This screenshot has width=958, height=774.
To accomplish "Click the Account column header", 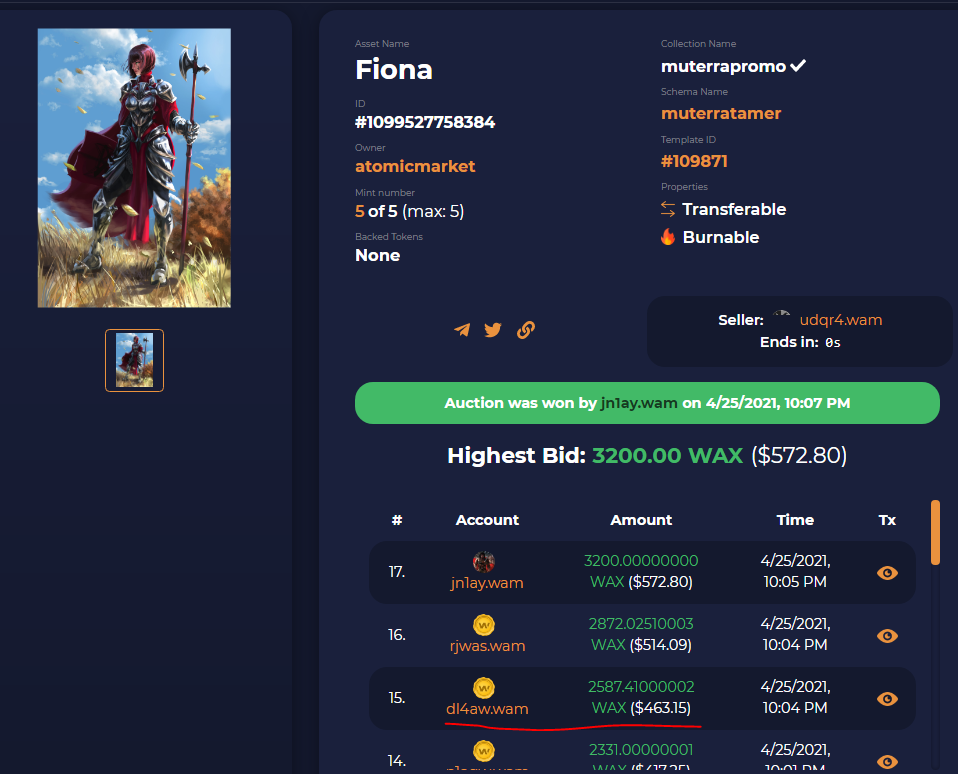I will click(x=487, y=520).
